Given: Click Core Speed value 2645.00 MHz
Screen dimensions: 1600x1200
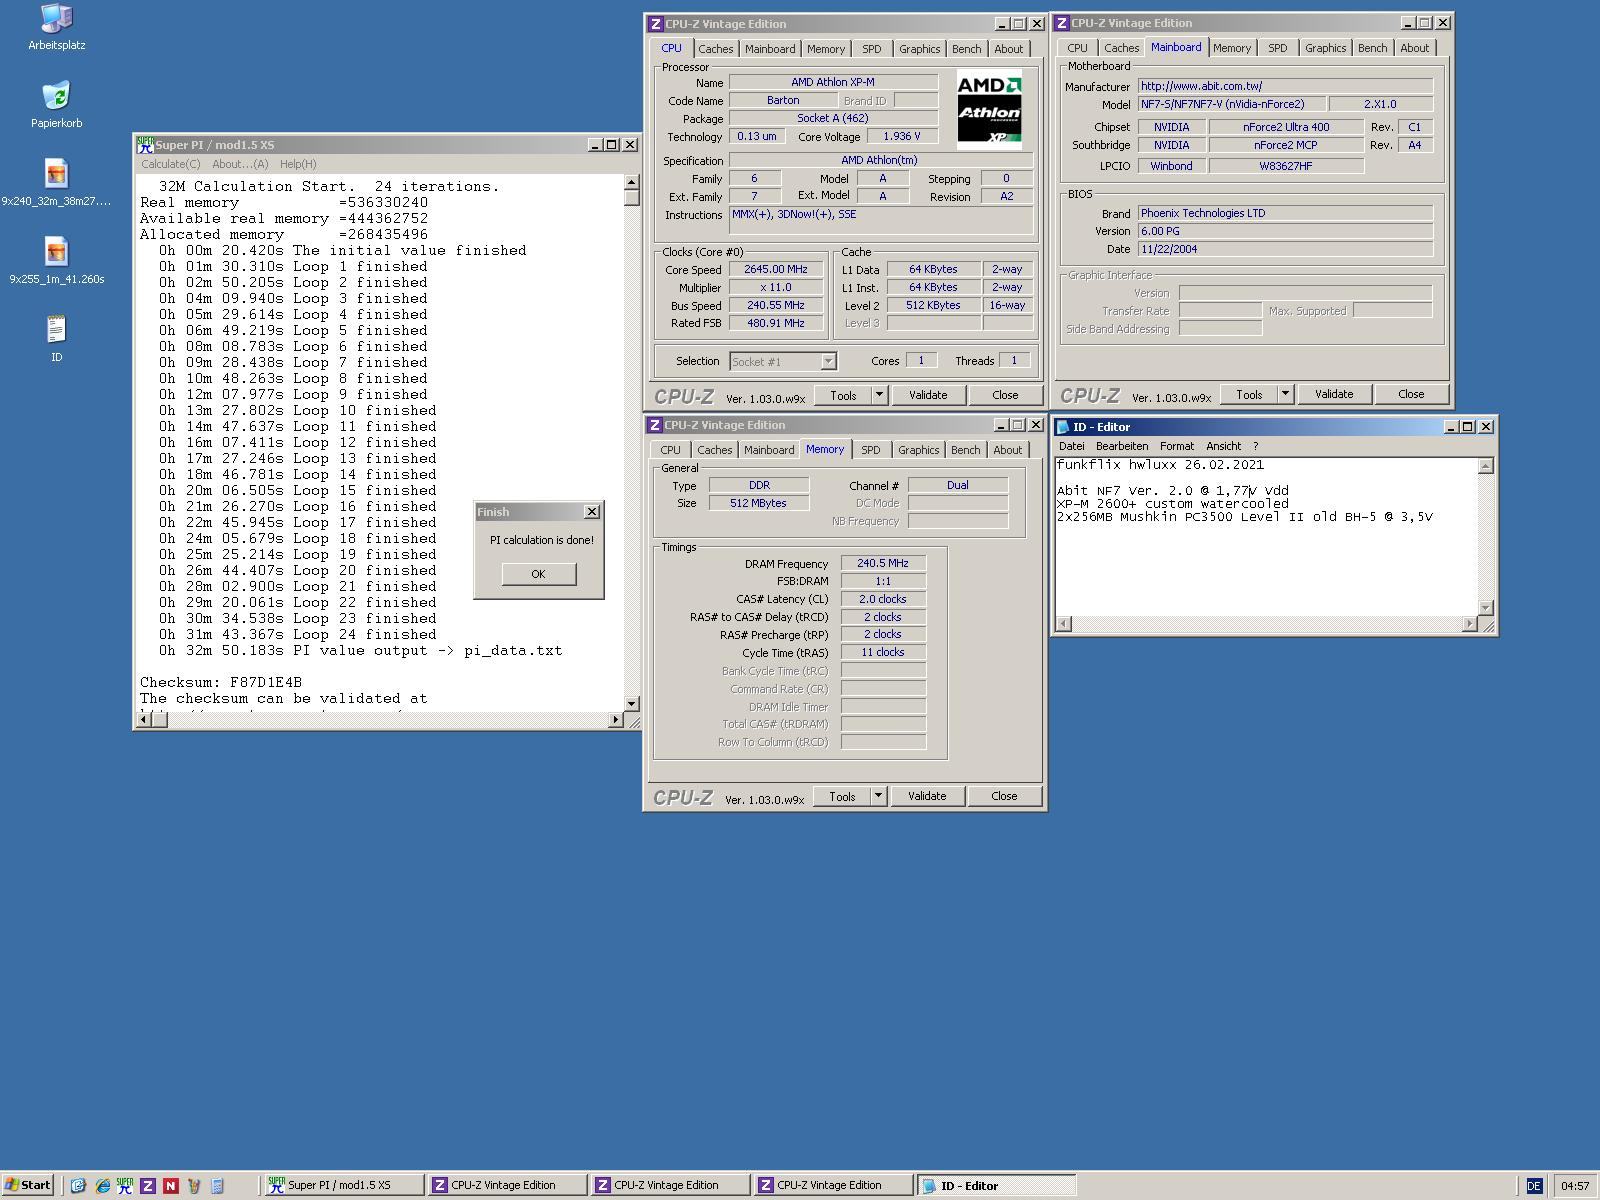Looking at the screenshot, I should (776, 269).
